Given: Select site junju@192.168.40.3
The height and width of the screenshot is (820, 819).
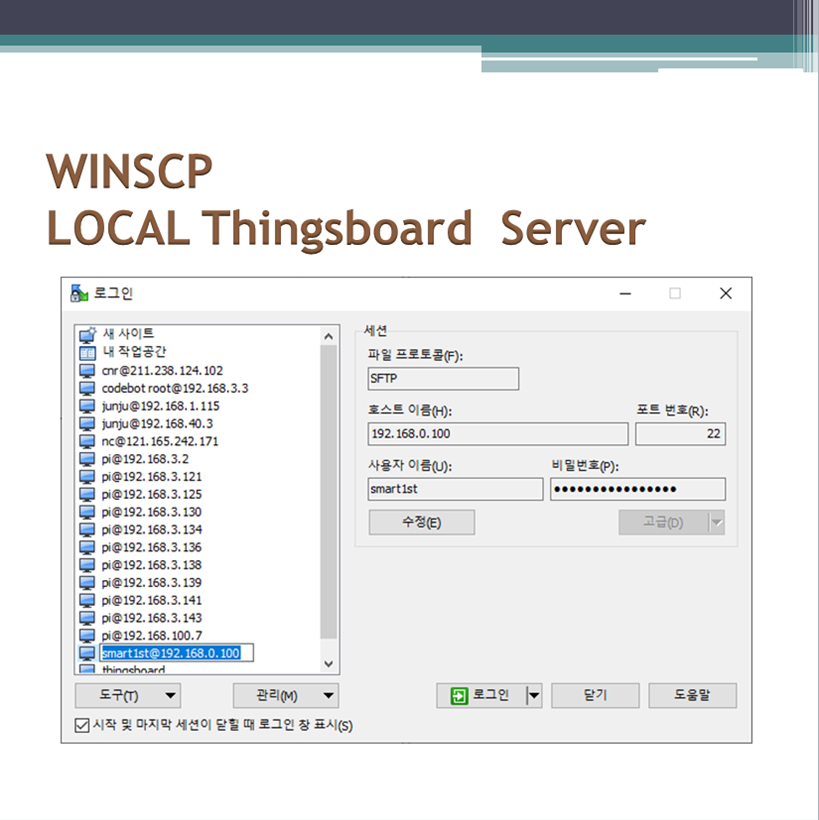Looking at the screenshot, I should [x=157, y=424].
